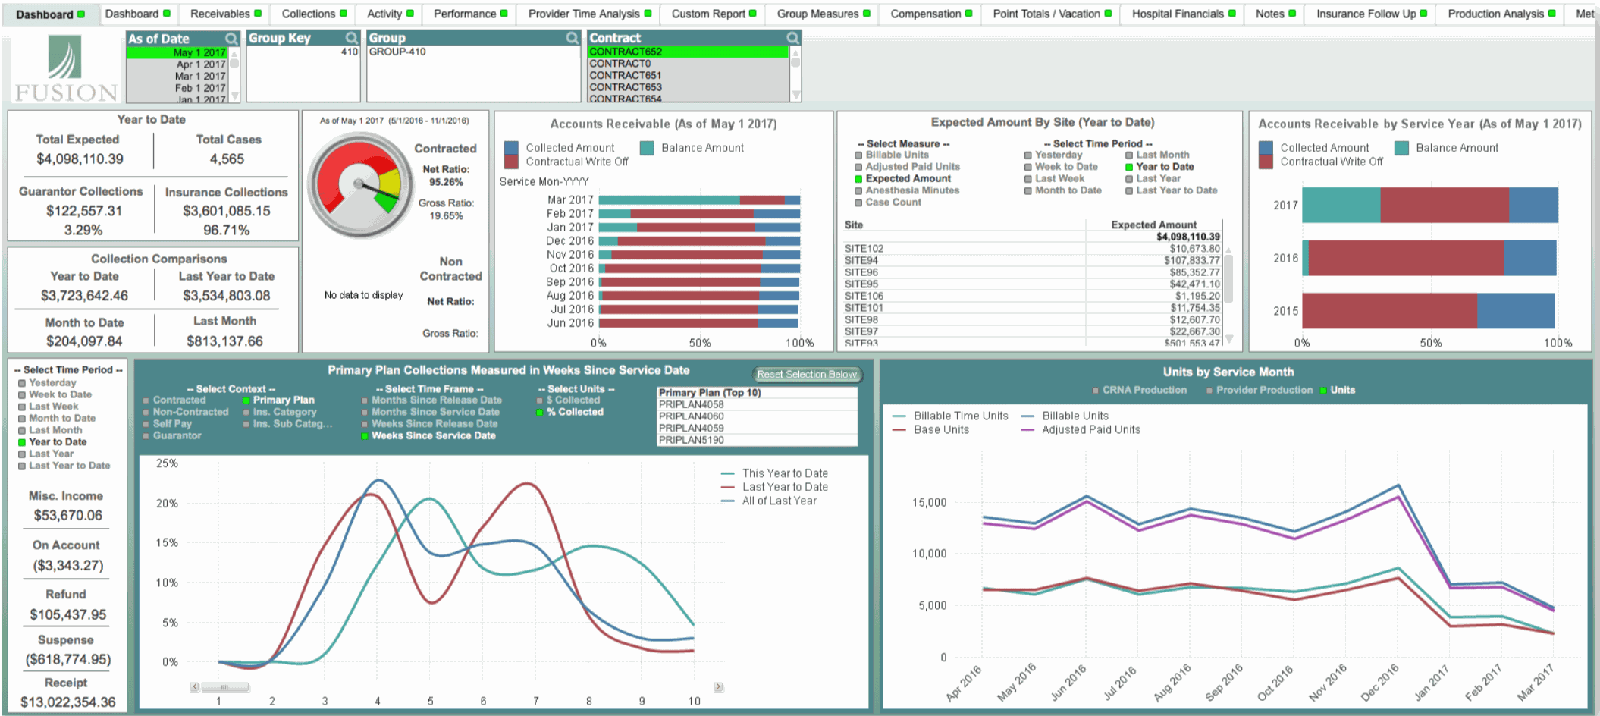Click the search icon in Group Key listbox
Image resolution: width=1600 pixels, height=716 pixels.
pyautogui.click(x=351, y=38)
